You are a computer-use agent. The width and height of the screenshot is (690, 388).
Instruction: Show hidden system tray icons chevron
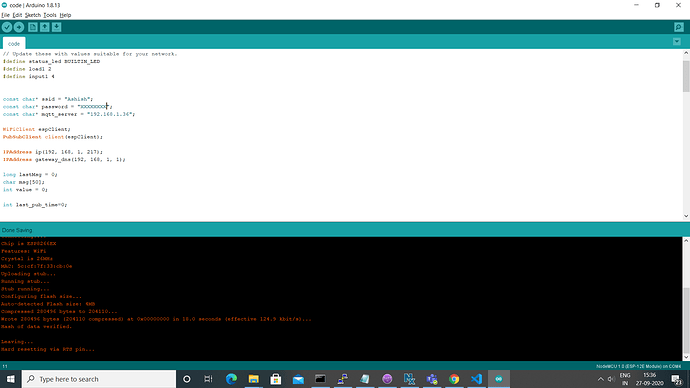click(600, 379)
